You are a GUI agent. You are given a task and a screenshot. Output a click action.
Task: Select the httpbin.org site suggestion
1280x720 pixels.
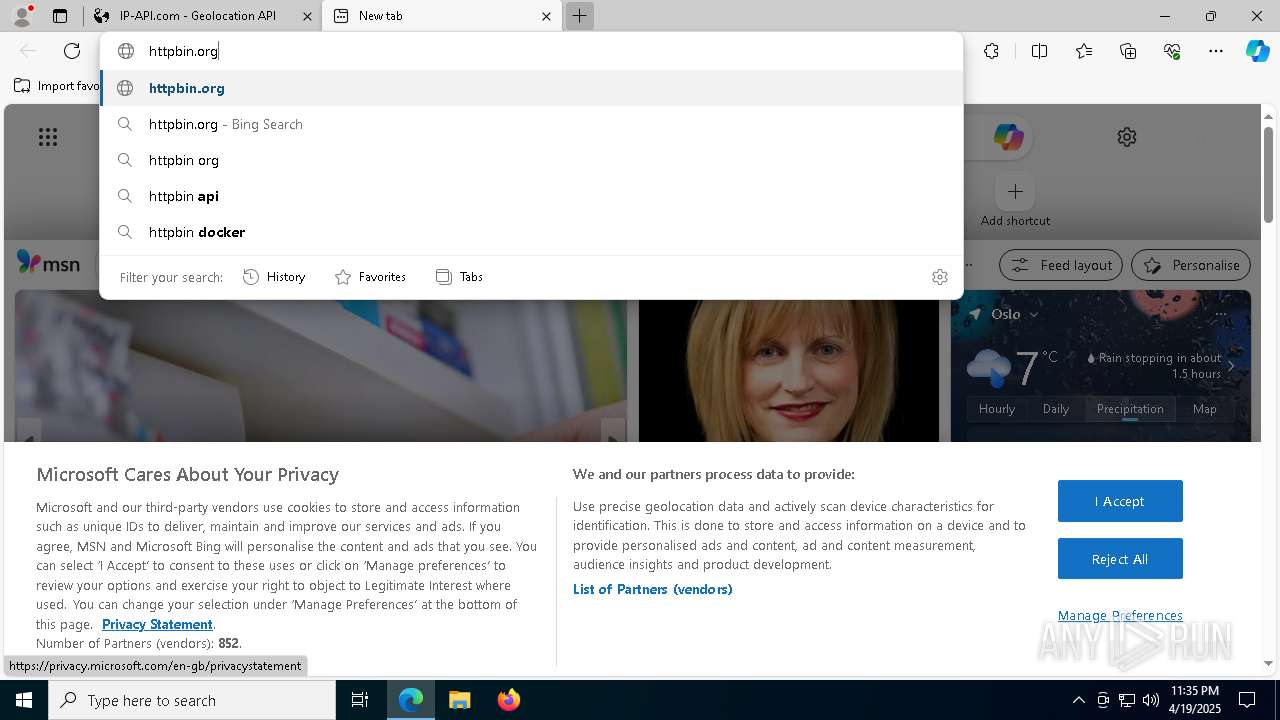(531, 88)
